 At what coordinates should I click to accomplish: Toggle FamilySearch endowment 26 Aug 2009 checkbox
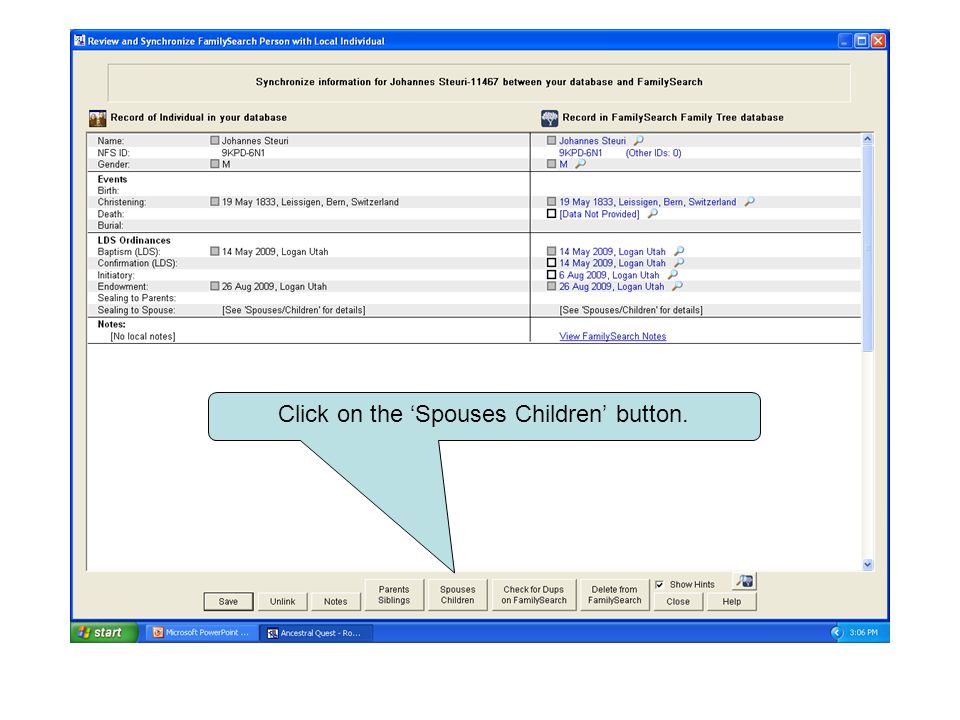551,286
